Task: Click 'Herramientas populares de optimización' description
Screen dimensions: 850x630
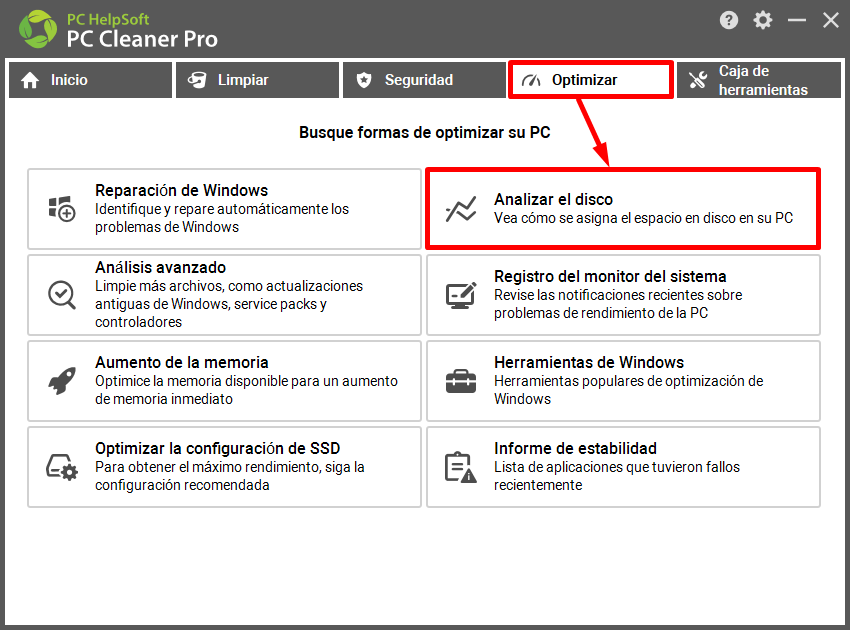Action: pos(628,390)
